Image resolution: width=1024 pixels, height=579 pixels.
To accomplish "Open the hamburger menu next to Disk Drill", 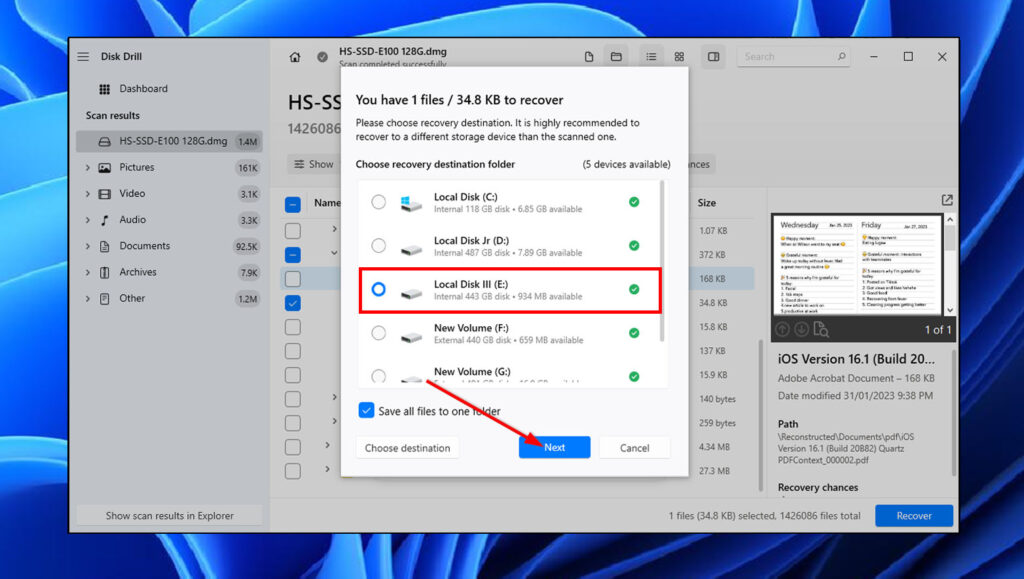I will pyautogui.click(x=83, y=57).
